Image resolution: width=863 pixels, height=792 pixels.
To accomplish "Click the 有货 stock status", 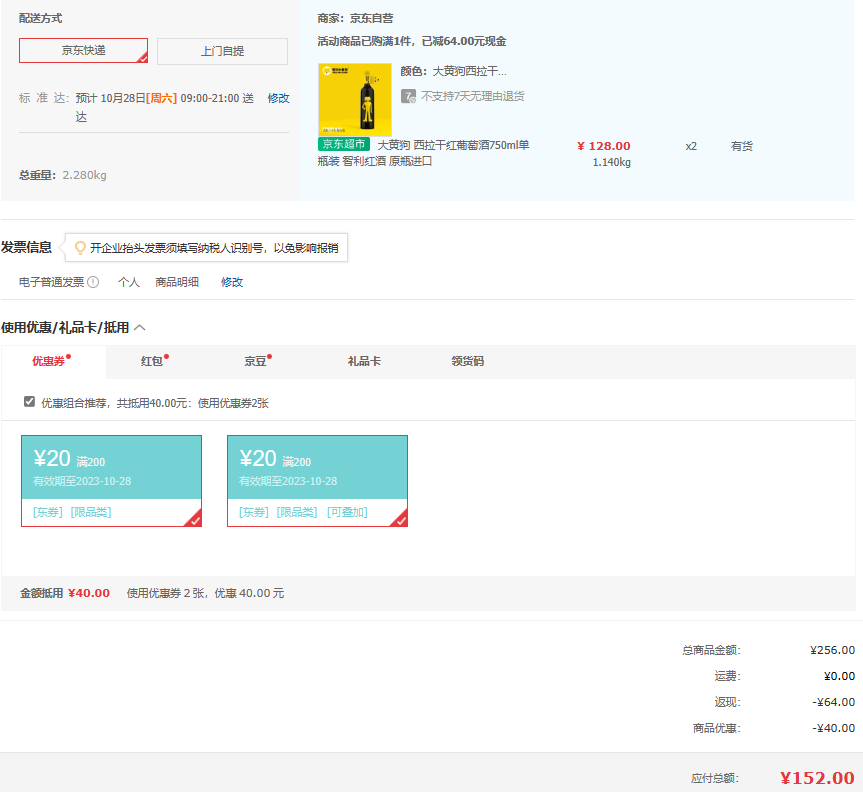I will 741,146.
